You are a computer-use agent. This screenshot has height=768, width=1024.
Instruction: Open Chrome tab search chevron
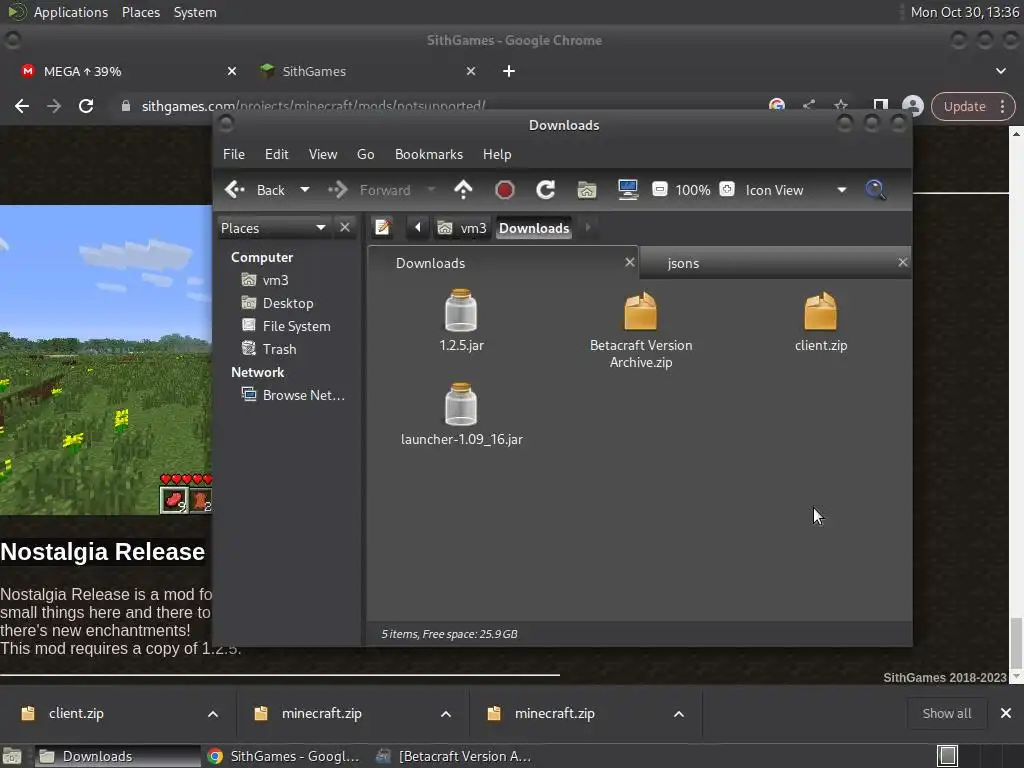[1000, 71]
